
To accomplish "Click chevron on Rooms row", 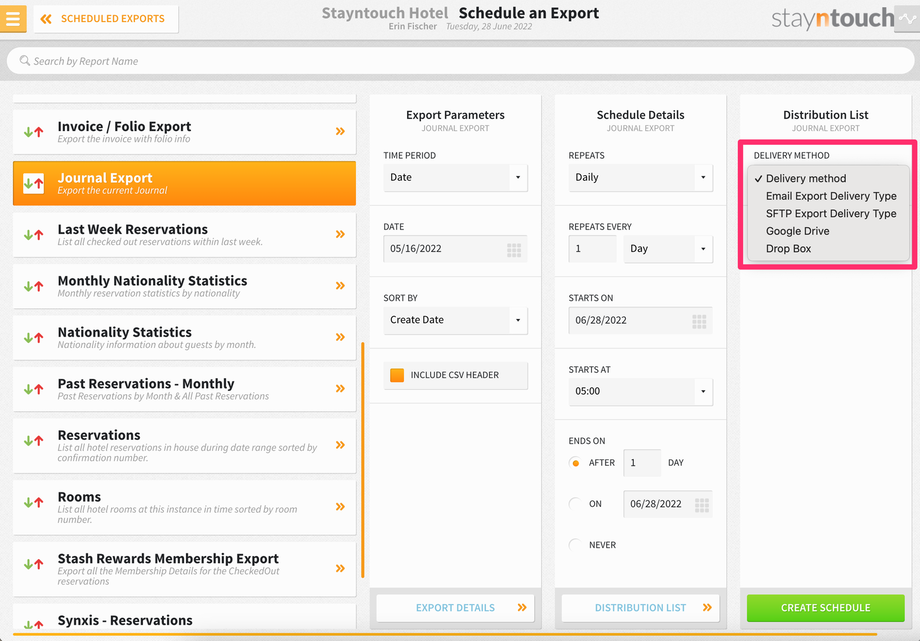I will pyautogui.click(x=340, y=507).
